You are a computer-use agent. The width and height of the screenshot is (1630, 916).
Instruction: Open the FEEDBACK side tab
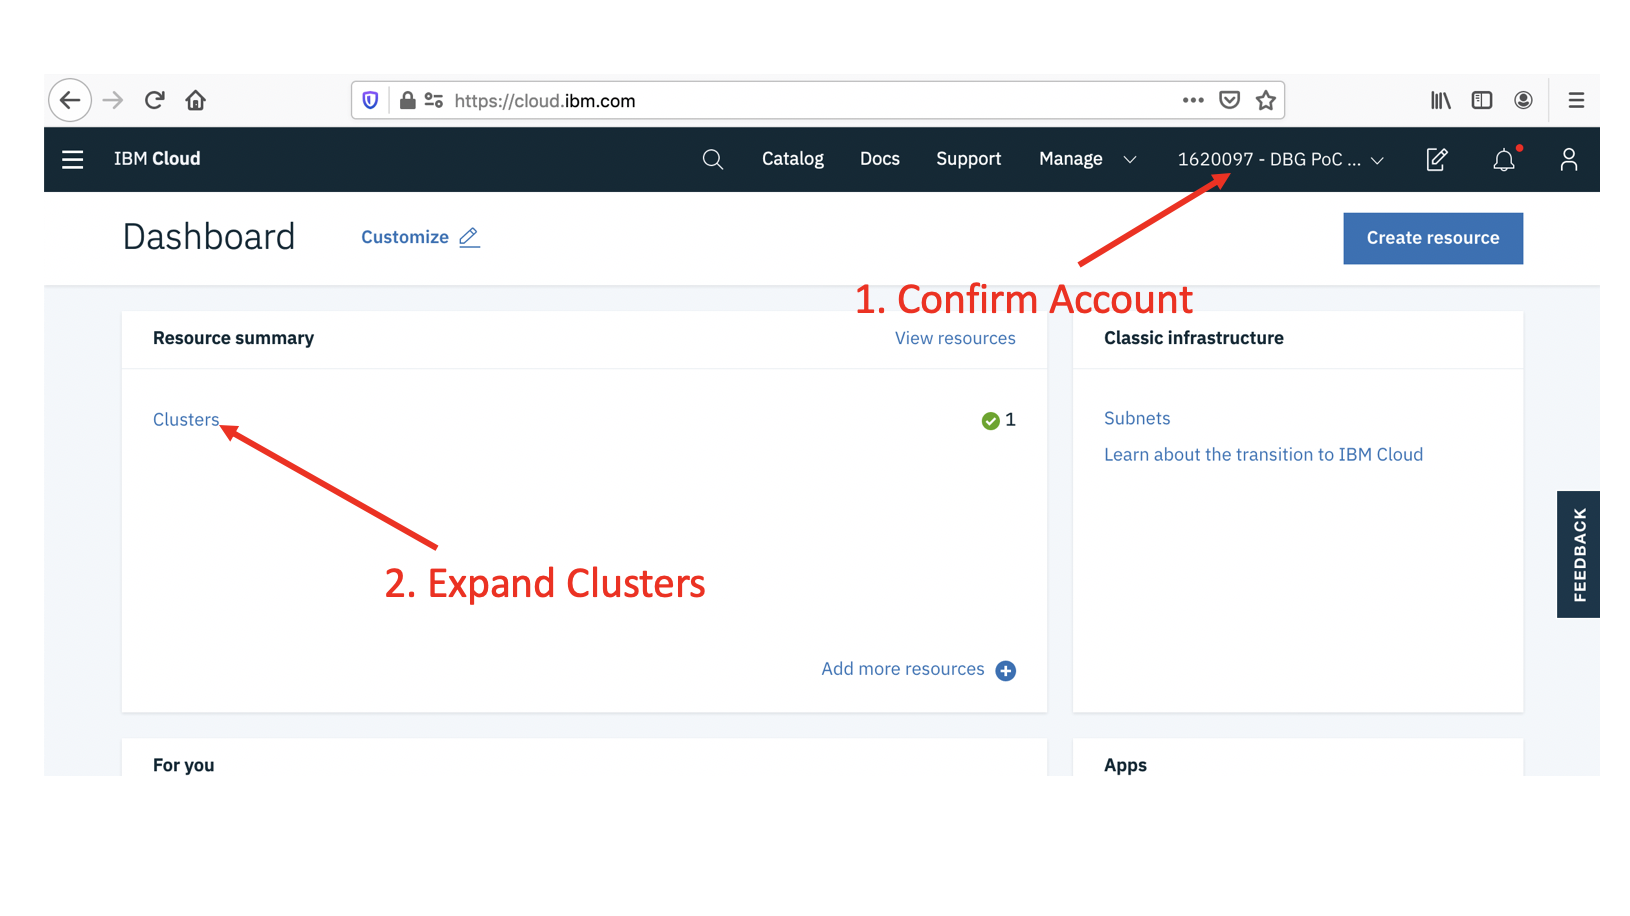pos(1578,554)
